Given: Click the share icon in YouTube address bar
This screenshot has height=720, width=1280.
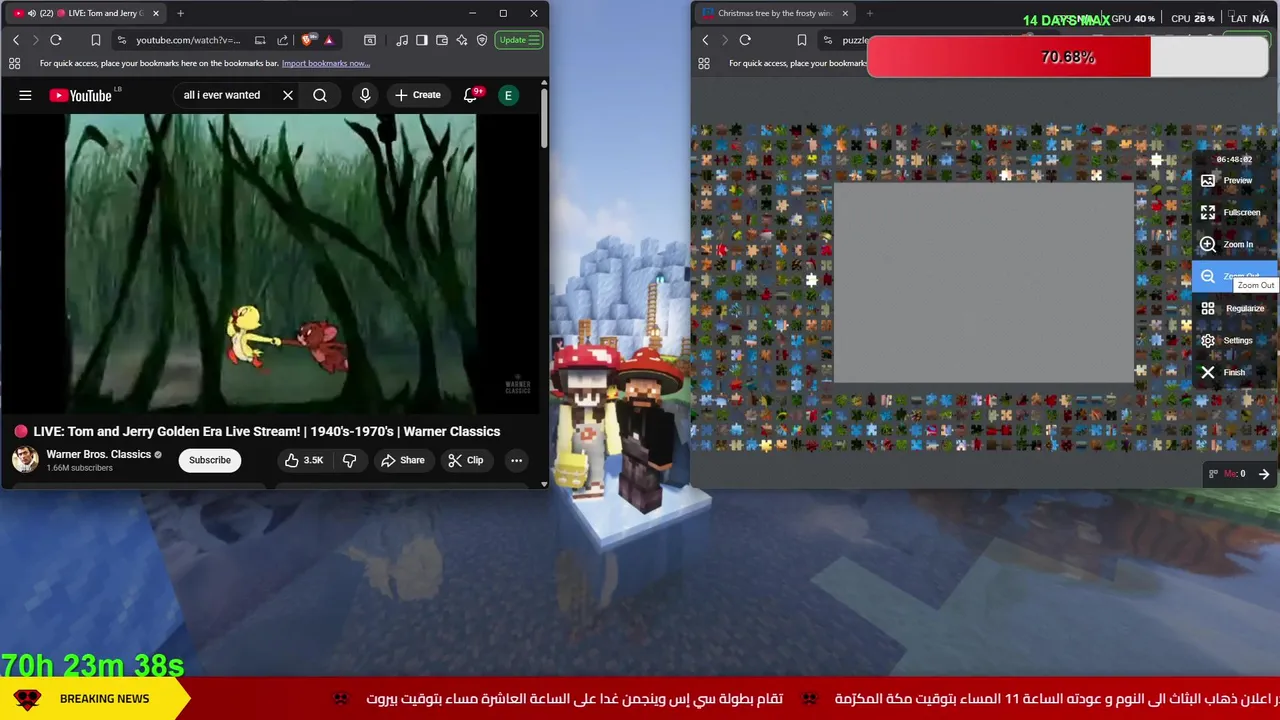Looking at the screenshot, I should tap(282, 40).
